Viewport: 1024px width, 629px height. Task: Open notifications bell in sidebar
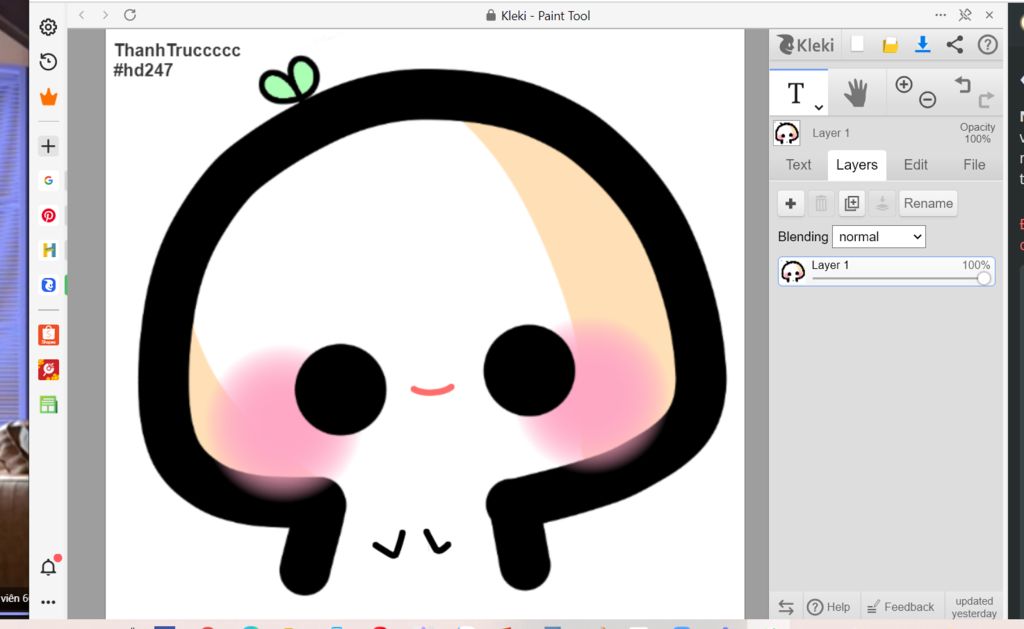[x=48, y=567]
